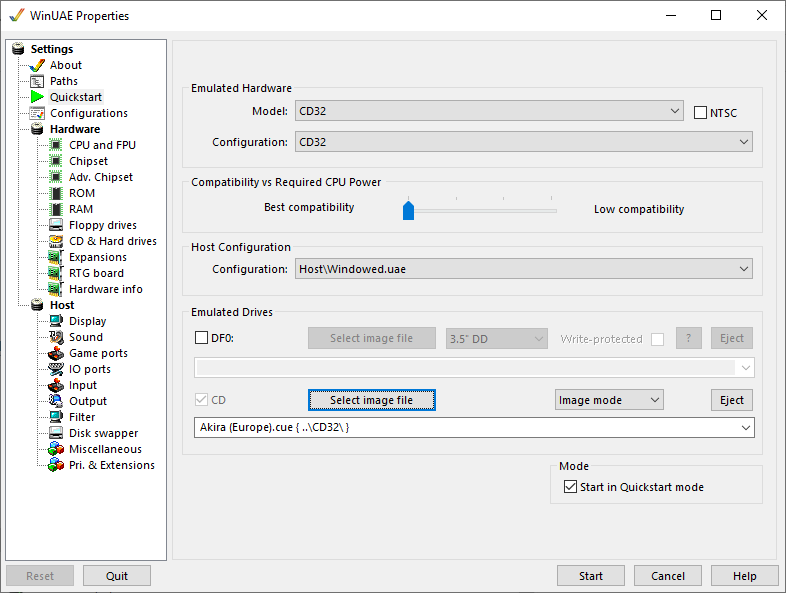Click the About checkmark icon
This screenshot has height=593, width=786.
[37, 65]
